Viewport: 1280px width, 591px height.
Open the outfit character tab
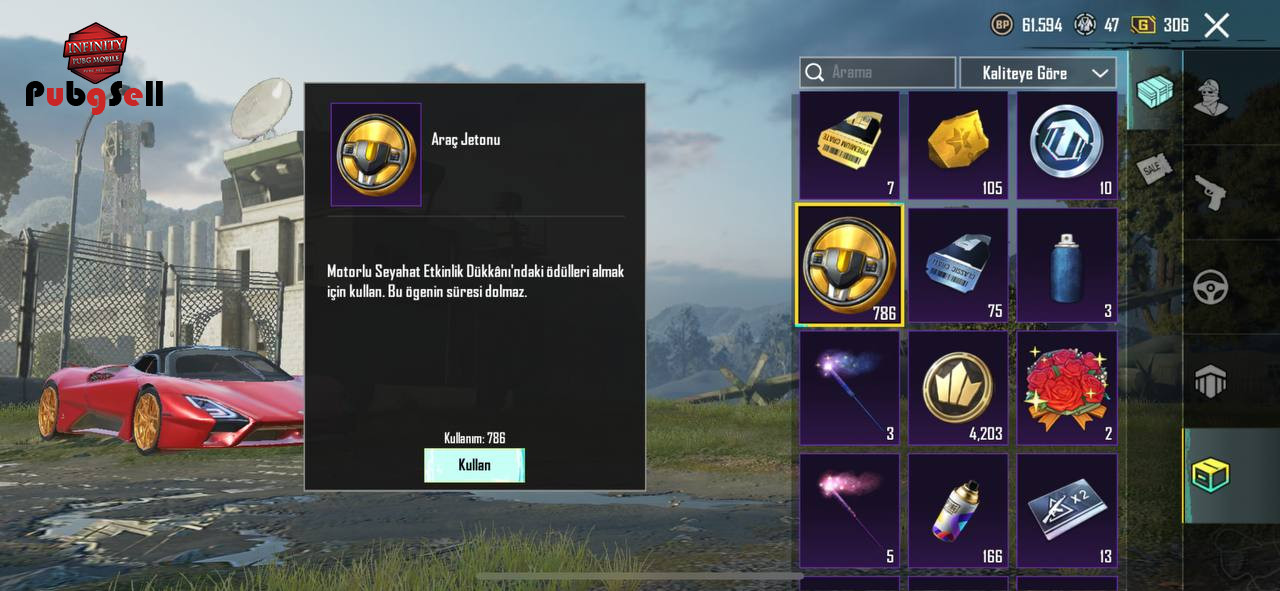(1210, 97)
